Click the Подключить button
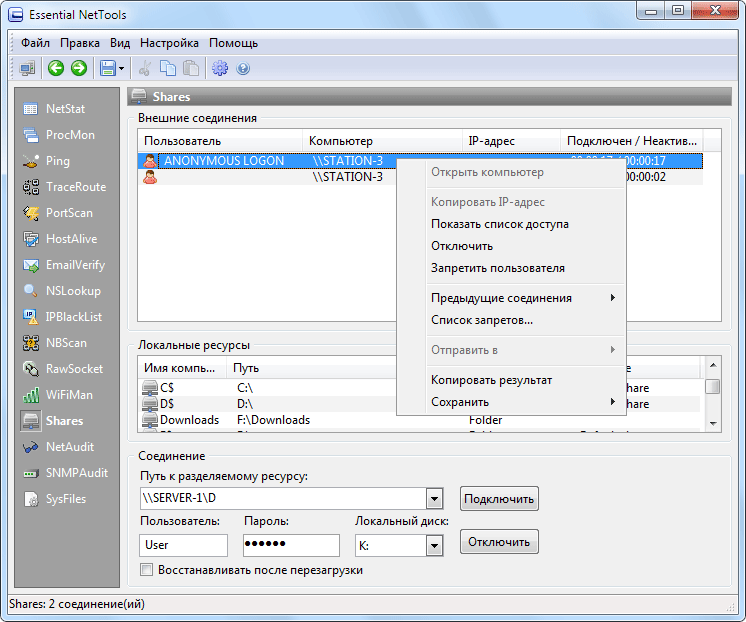Image resolution: width=746 pixels, height=622 pixels. point(499,499)
